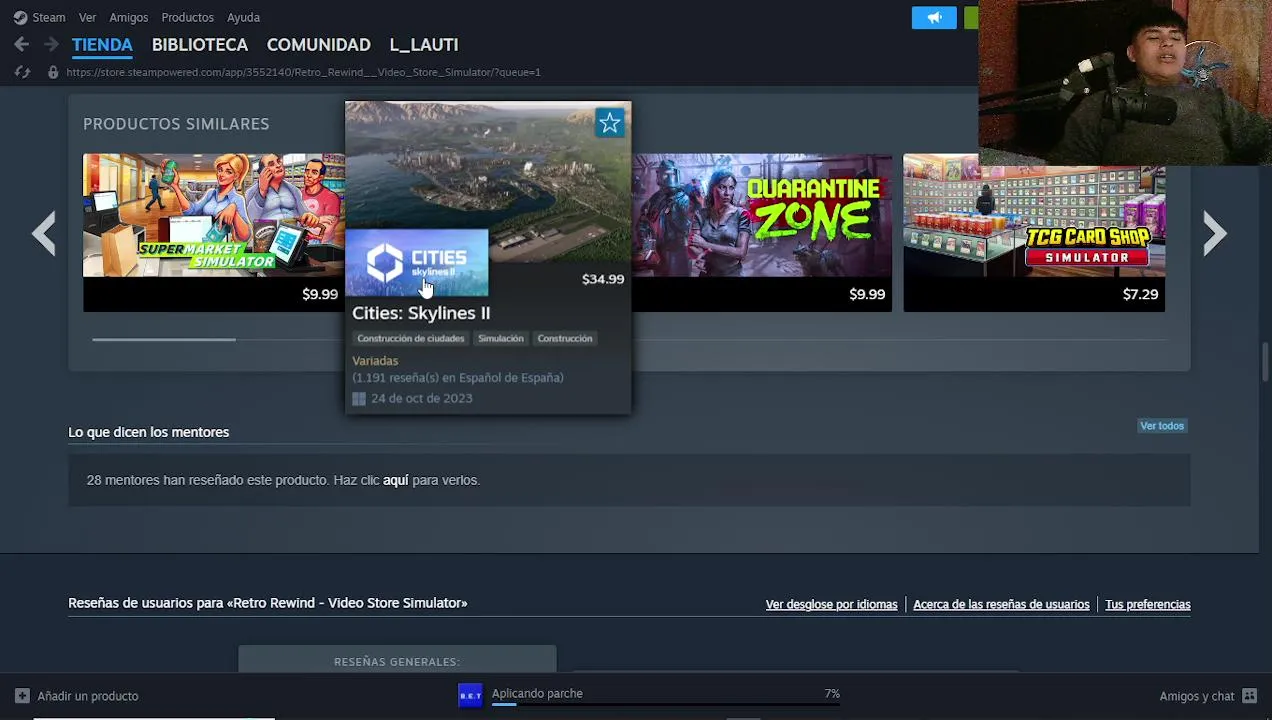Click the $7.29 price on TCG Card Shop
This screenshot has height=720, width=1272.
point(1140,294)
